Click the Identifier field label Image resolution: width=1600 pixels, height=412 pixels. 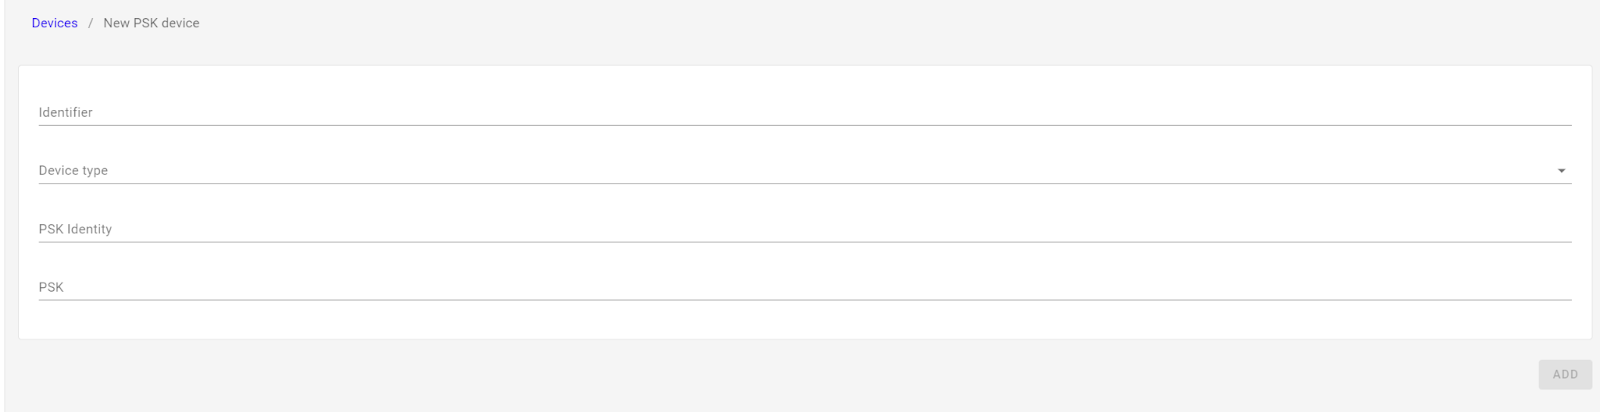point(66,113)
